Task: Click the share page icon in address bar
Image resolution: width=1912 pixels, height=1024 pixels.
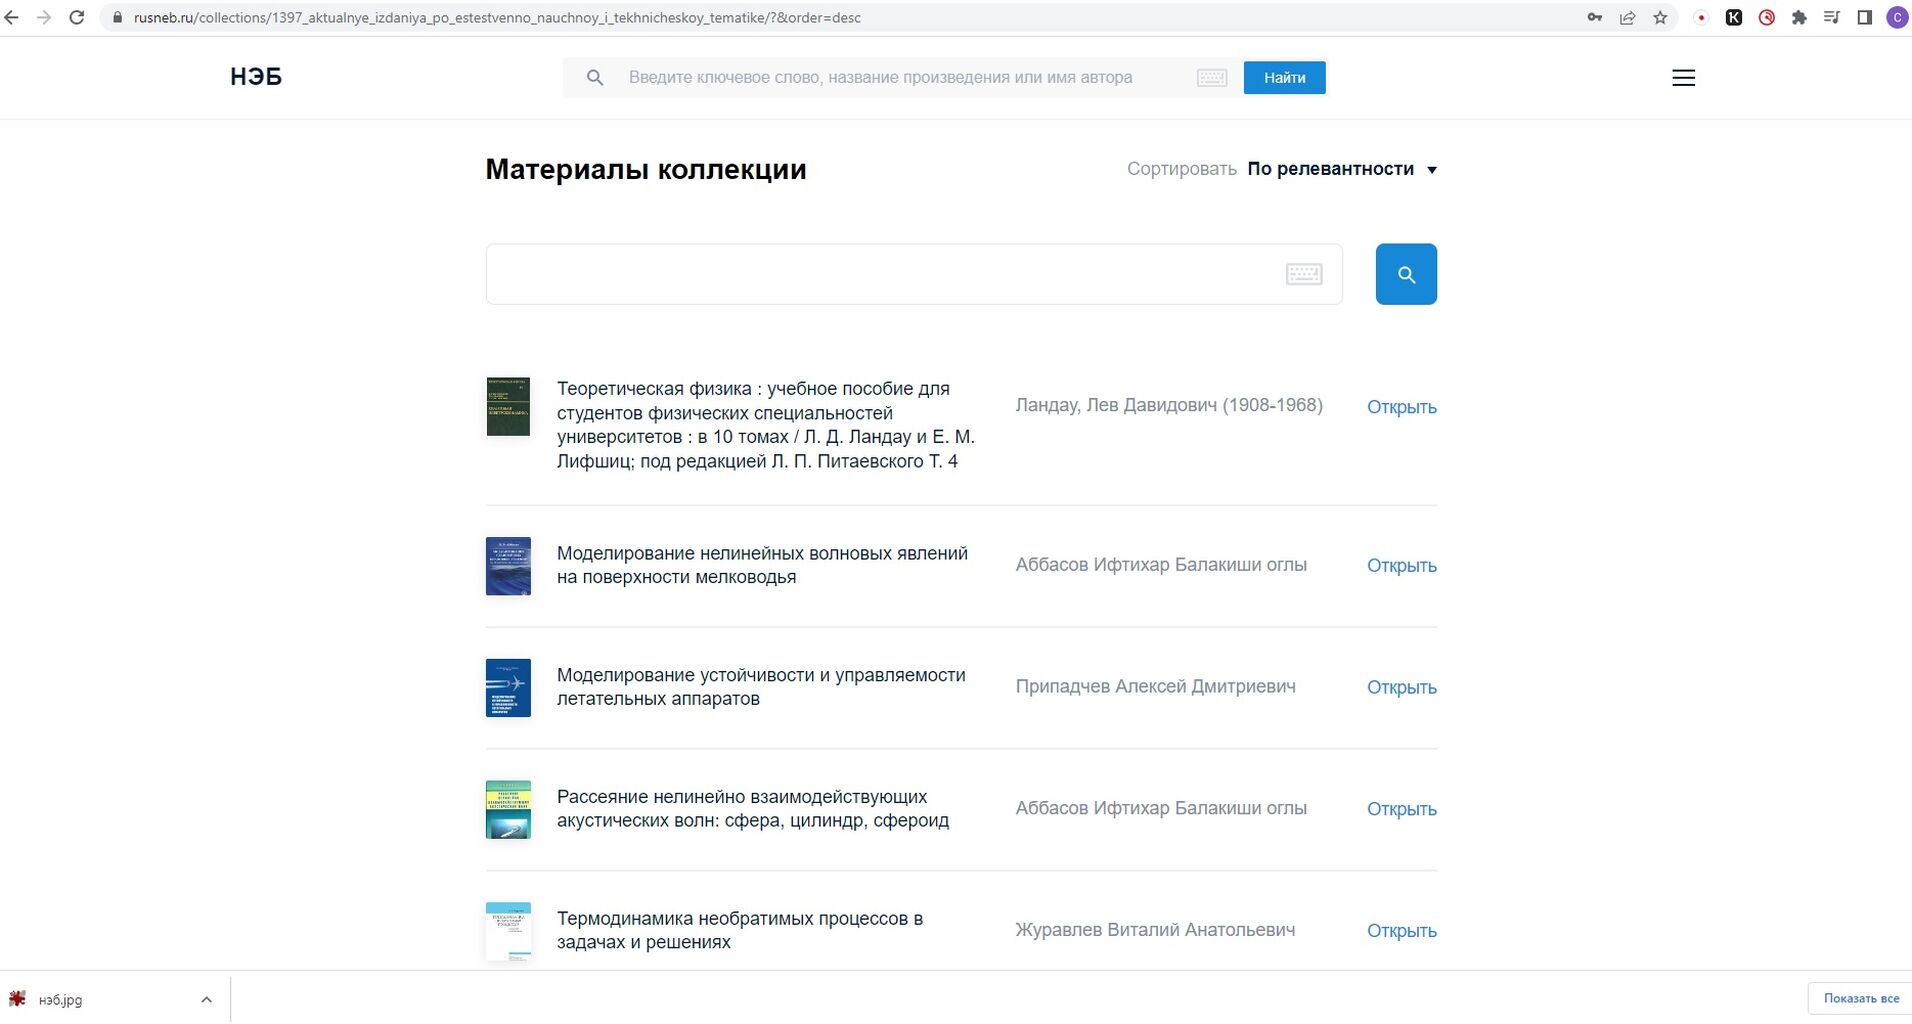Action: tap(1627, 17)
